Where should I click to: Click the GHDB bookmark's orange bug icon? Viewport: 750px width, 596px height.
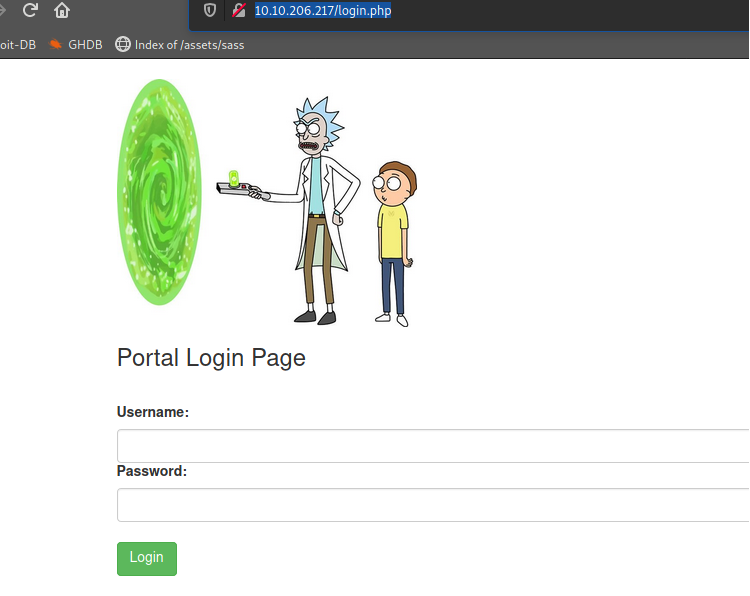click(x=56, y=44)
